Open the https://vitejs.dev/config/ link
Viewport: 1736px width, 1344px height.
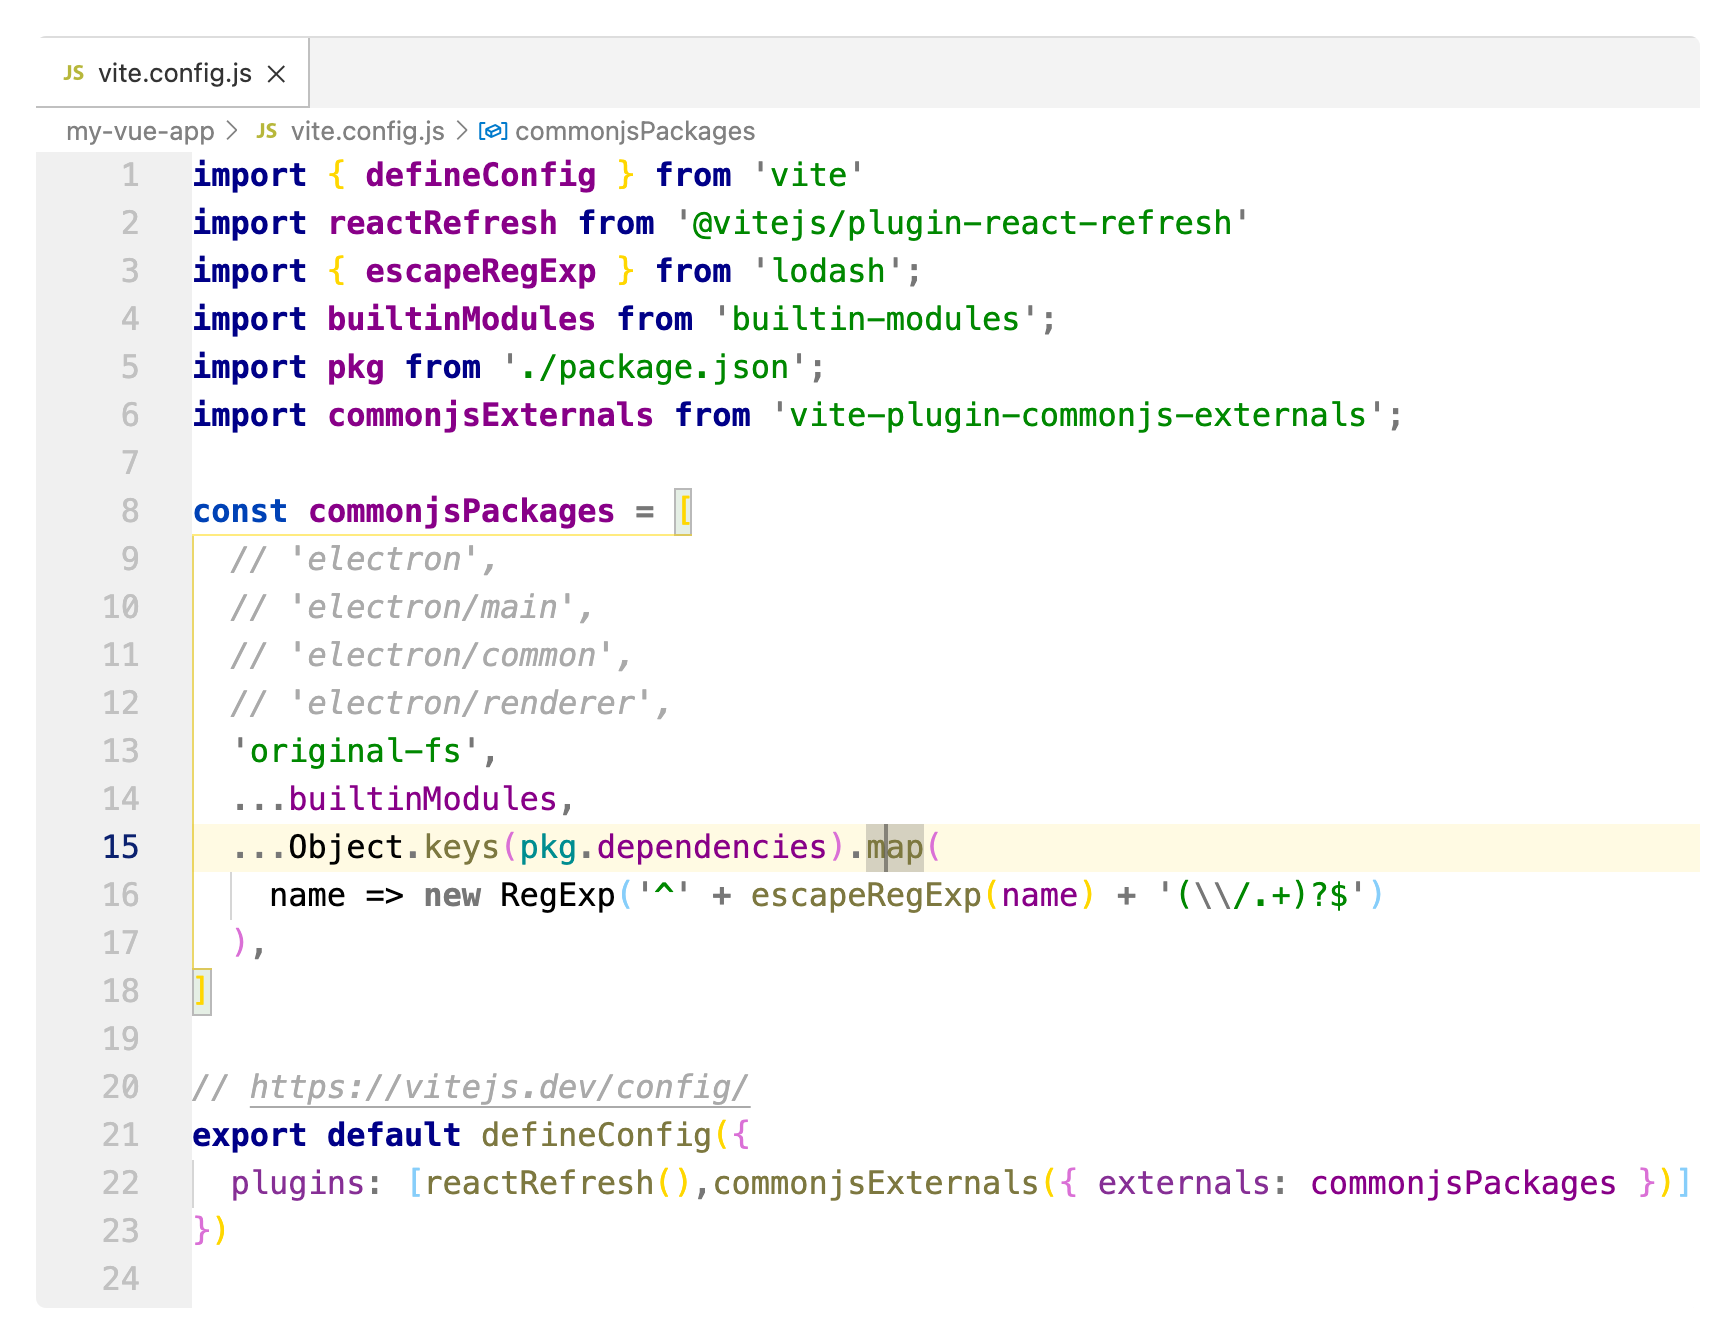click(499, 1087)
